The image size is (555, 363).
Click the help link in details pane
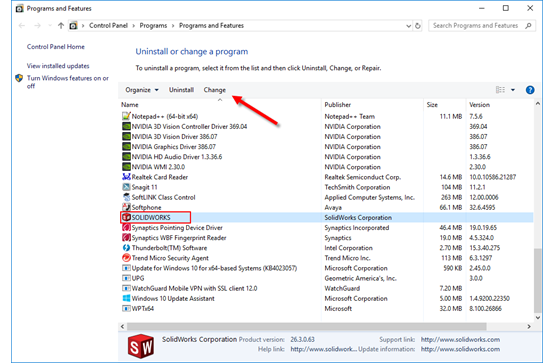point(324,349)
